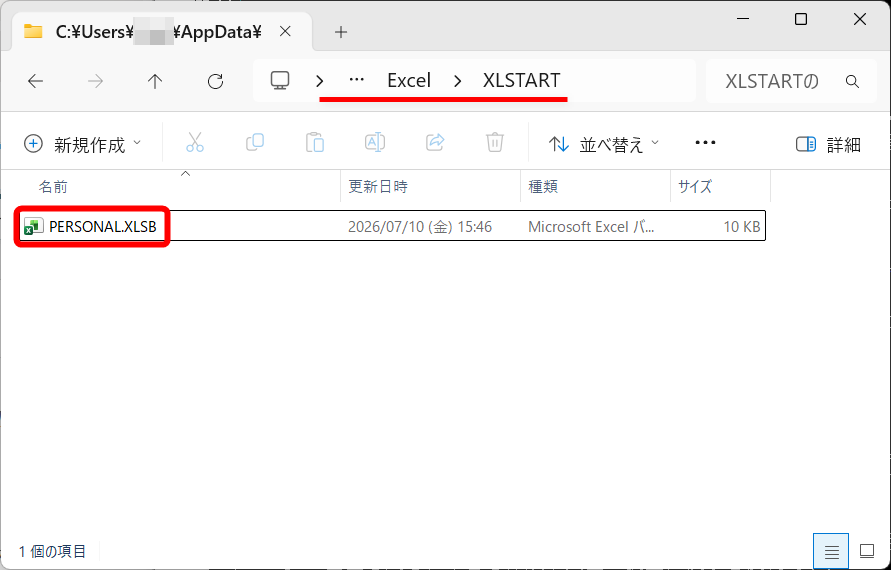This screenshot has height=570, width=891.
Task: Click the rename icon
Action: pyautogui.click(x=375, y=143)
